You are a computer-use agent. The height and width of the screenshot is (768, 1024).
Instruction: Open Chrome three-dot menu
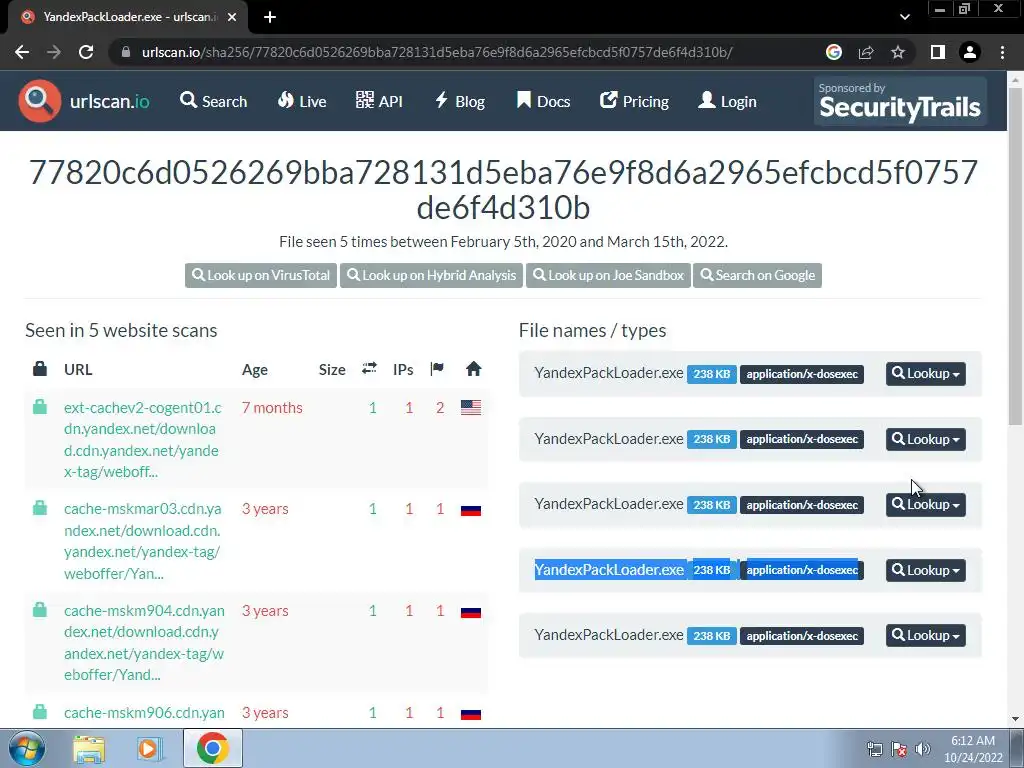click(1002, 52)
